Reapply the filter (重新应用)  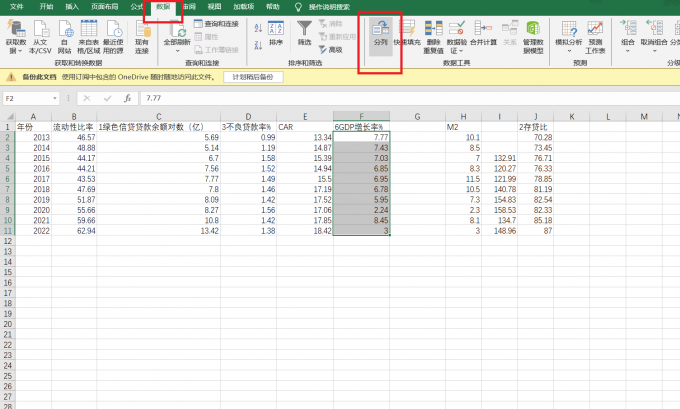(337, 36)
